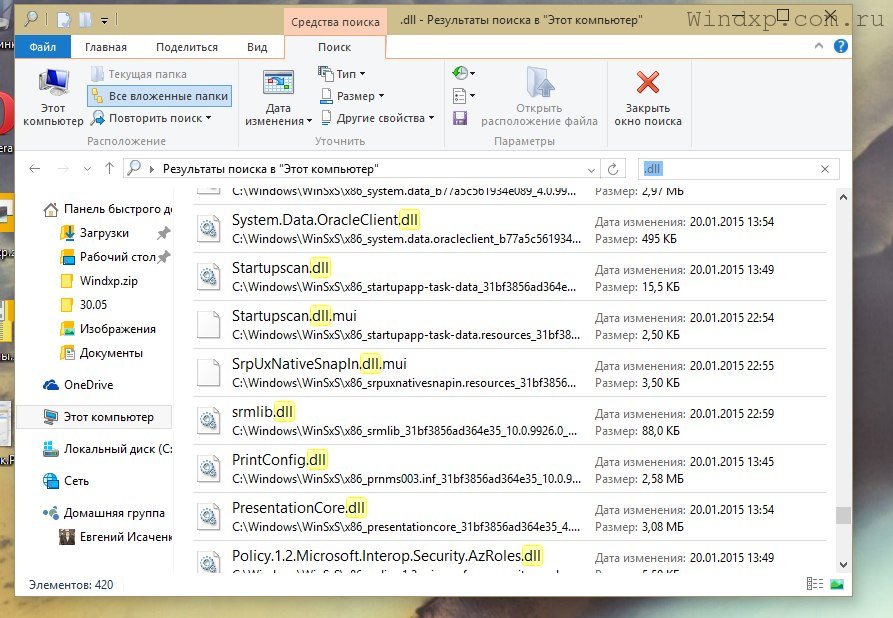This screenshot has width=893, height=618.
Task: Click the SrpUxNativeSnapIn.dll.mui blank file icon
Action: click(208, 373)
